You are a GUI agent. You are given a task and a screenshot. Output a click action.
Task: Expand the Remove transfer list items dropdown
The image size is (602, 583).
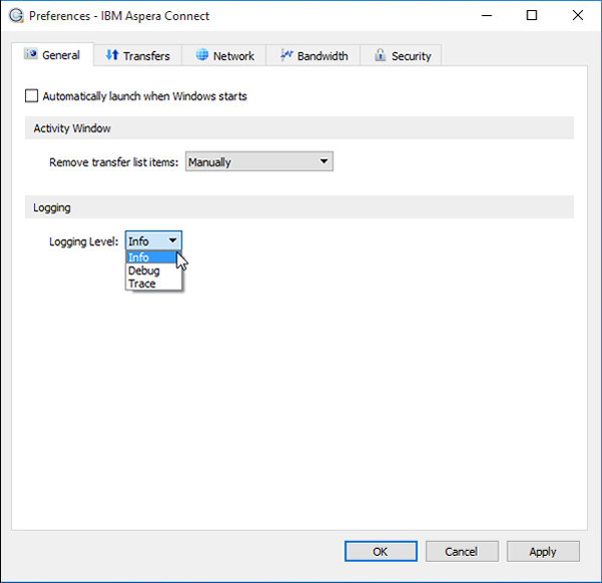coord(259,162)
